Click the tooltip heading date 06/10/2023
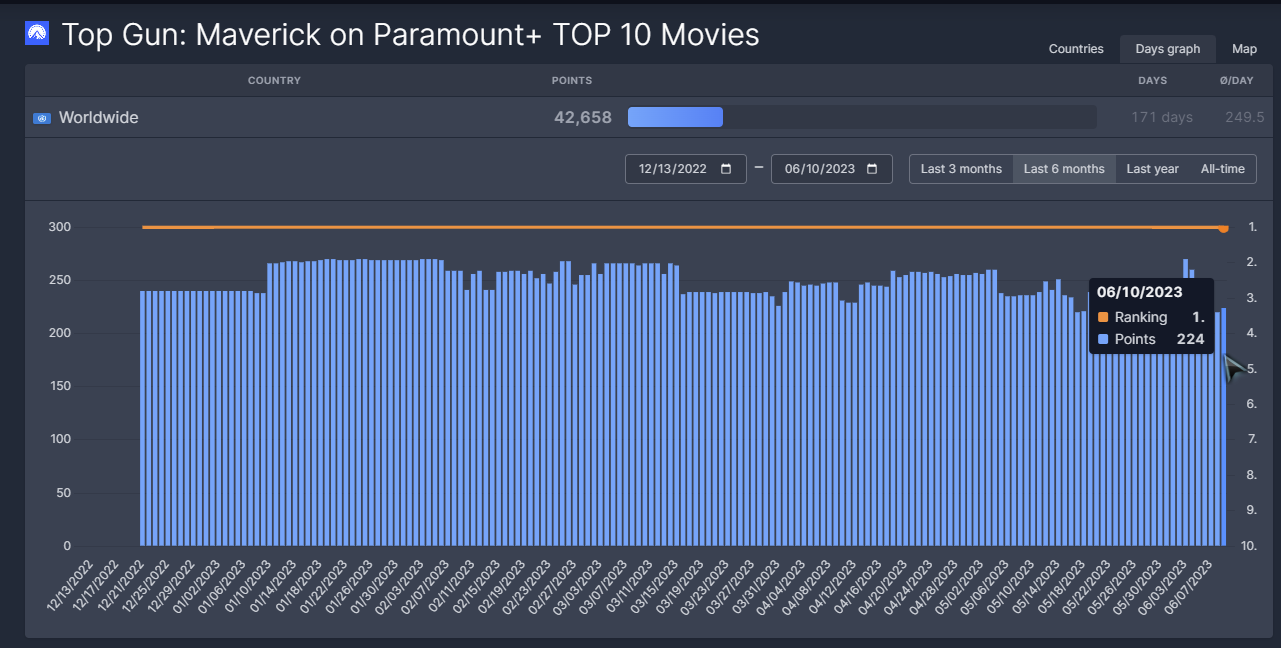 click(1140, 292)
